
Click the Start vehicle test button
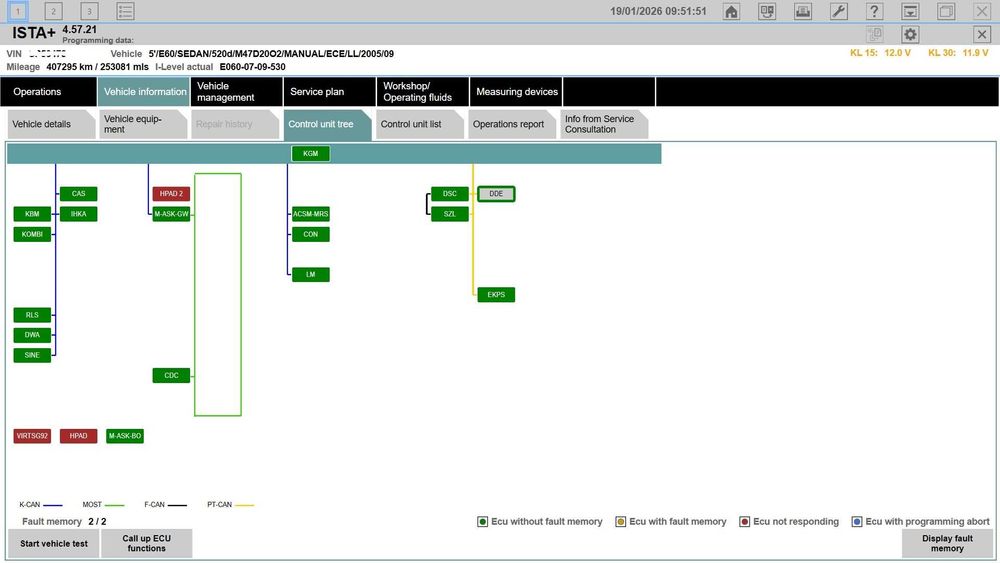[54, 543]
